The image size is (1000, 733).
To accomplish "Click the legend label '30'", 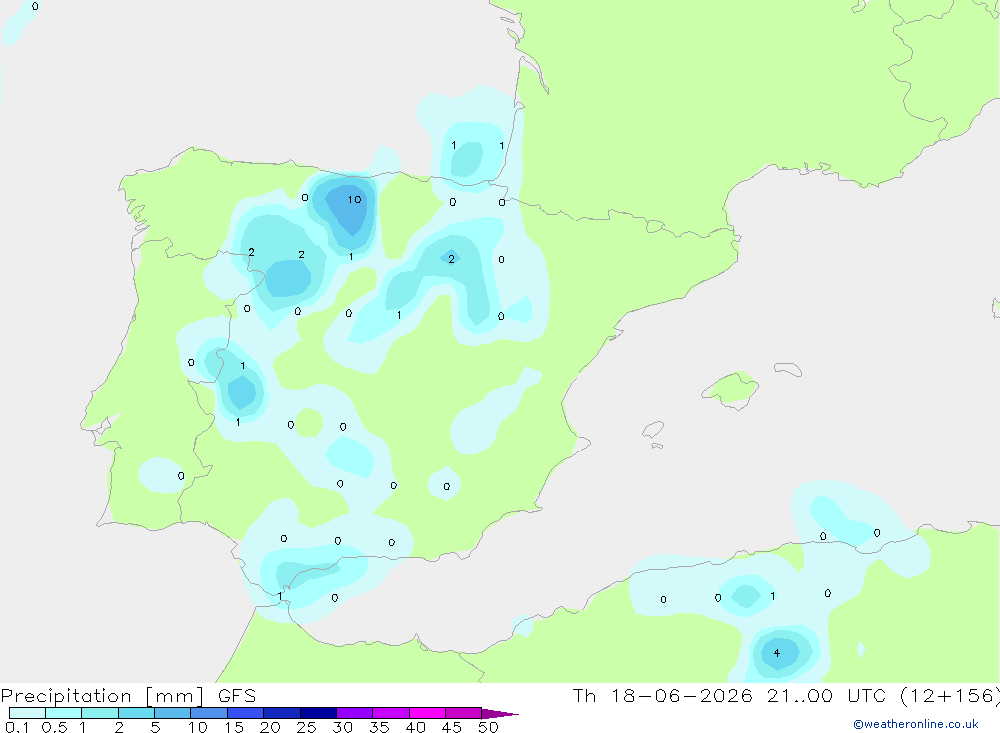I will (343, 727).
